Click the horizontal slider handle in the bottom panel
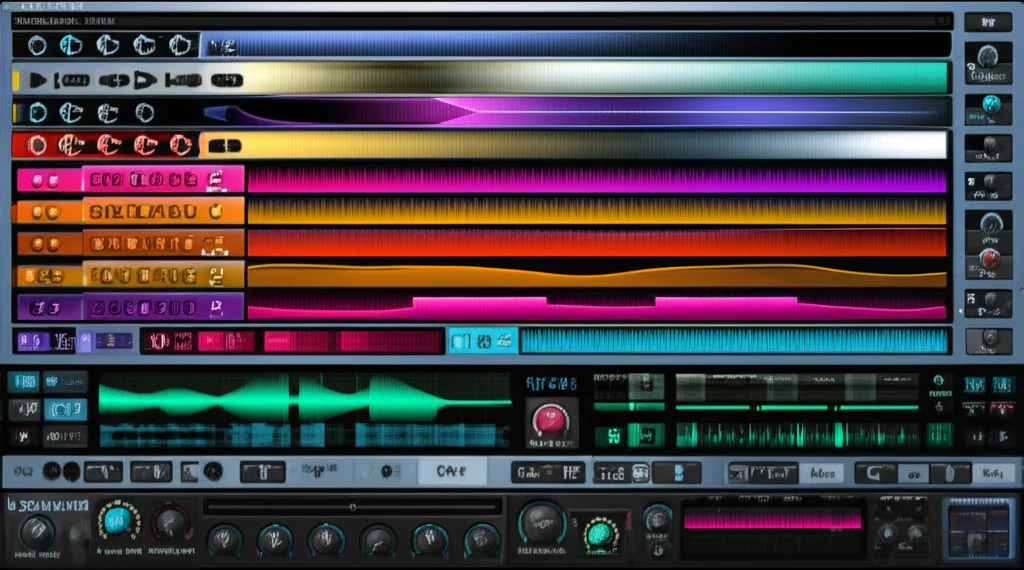This screenshot has width=1024, height=570. [x=353, y=507]
